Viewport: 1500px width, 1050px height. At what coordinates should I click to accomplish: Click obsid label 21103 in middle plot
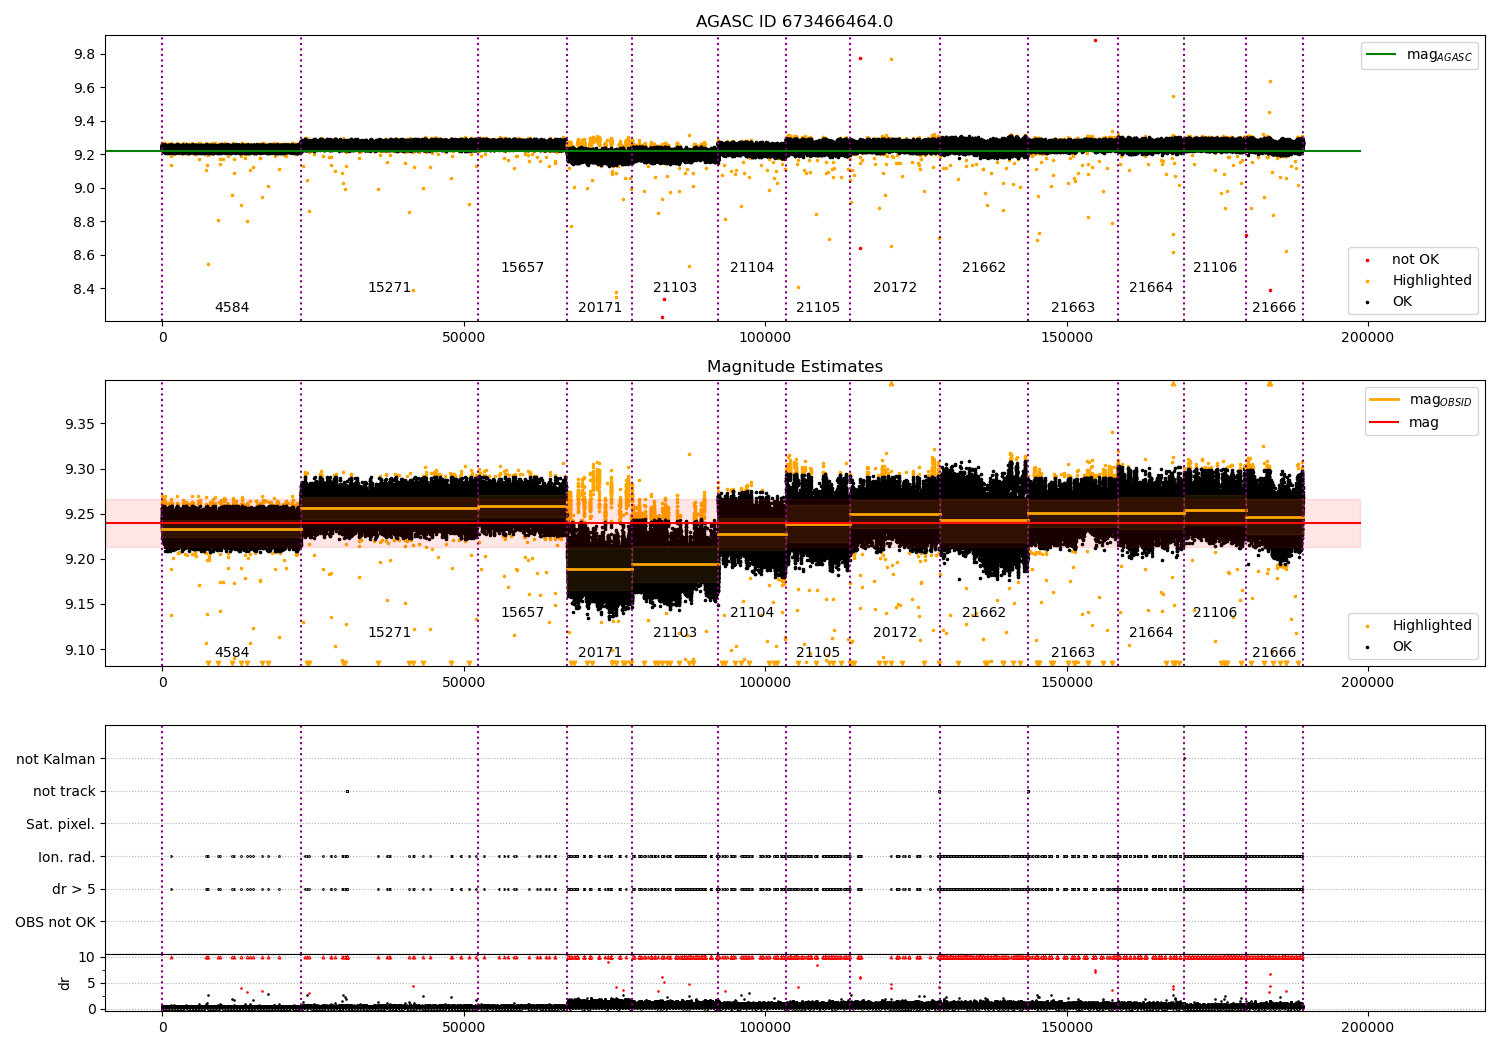(675, 632)
